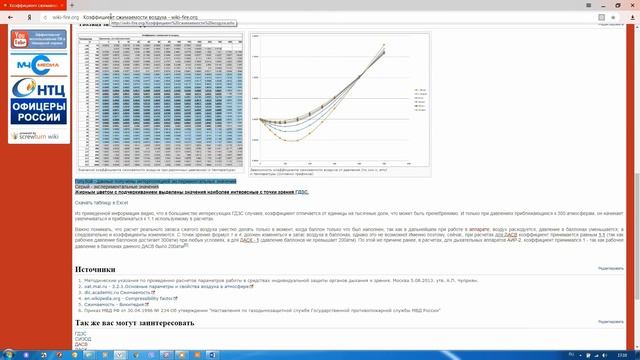Open the МЧС Медиа banner
This screenshot has width=640, height=360.
point(38,64)
